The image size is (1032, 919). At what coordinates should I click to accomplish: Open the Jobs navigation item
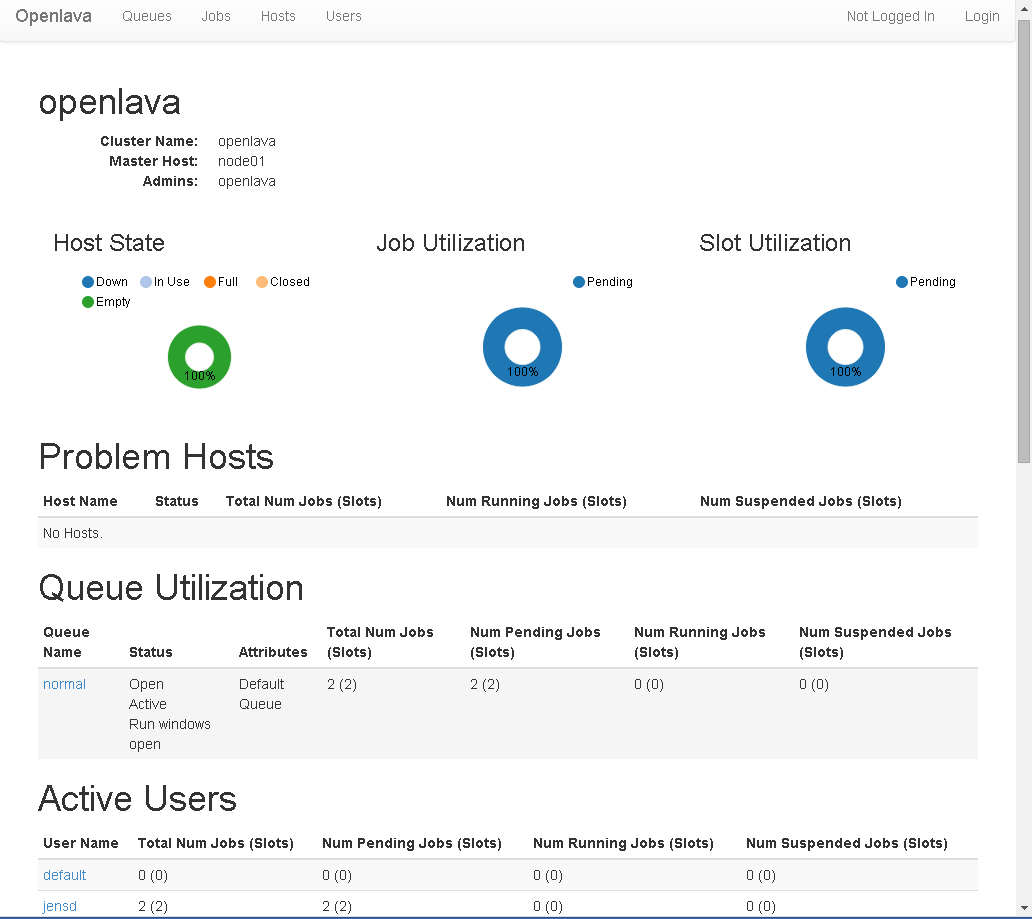point(216,16)
